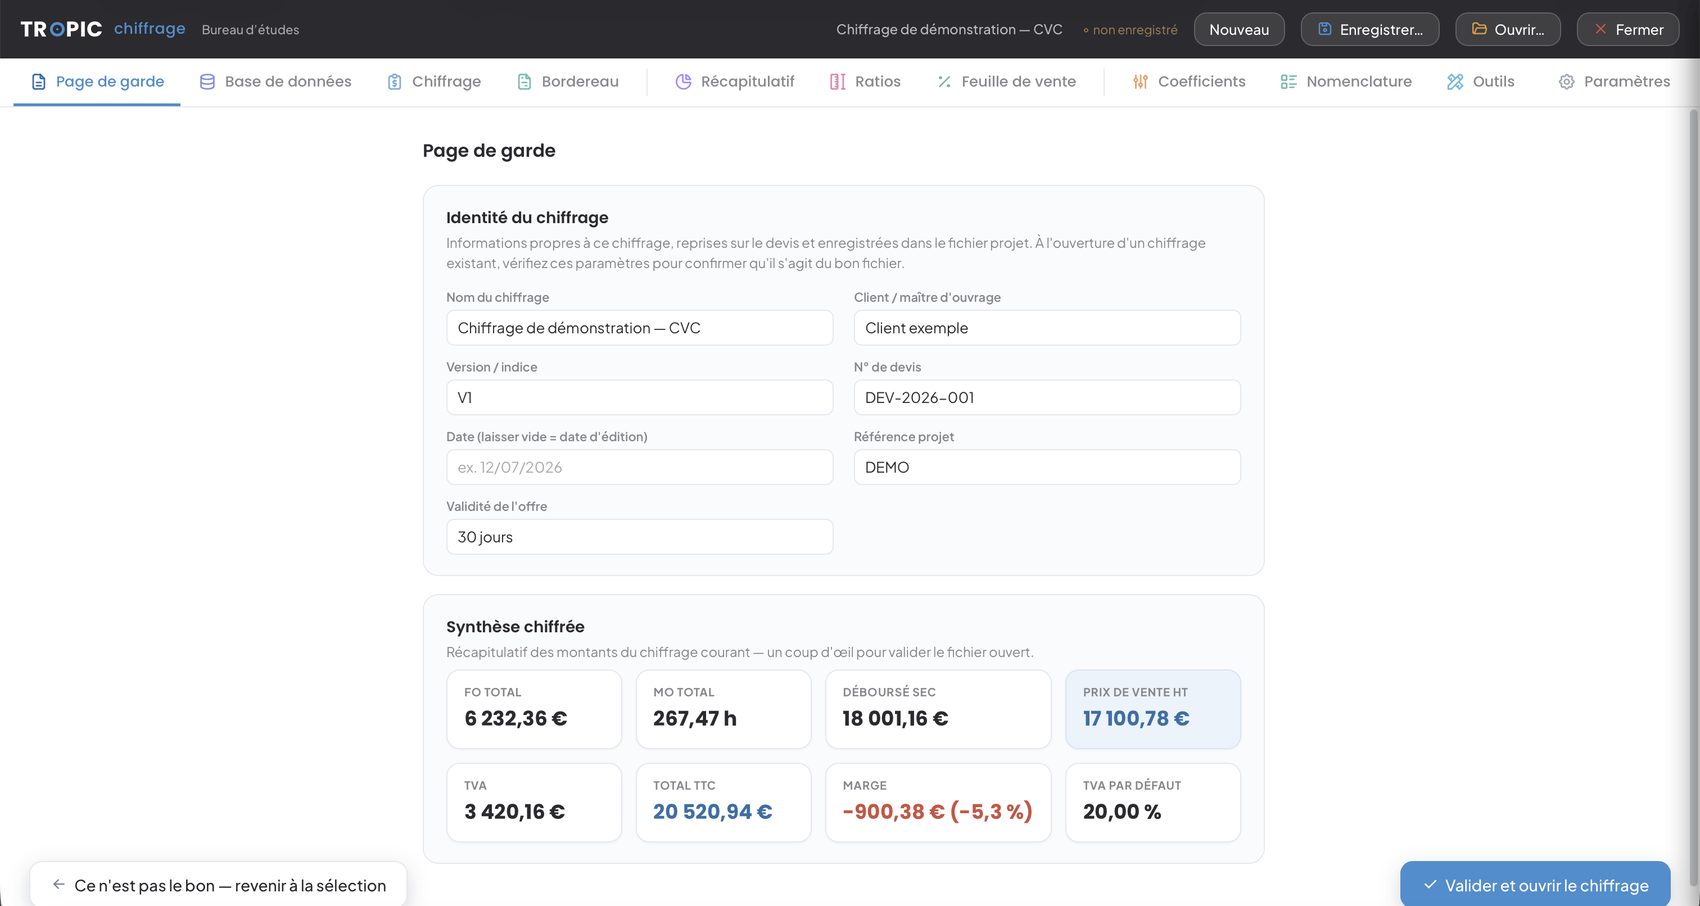Click the Enregistrer… button
The image size is (1700, 906).
[x=1370, y=29]
